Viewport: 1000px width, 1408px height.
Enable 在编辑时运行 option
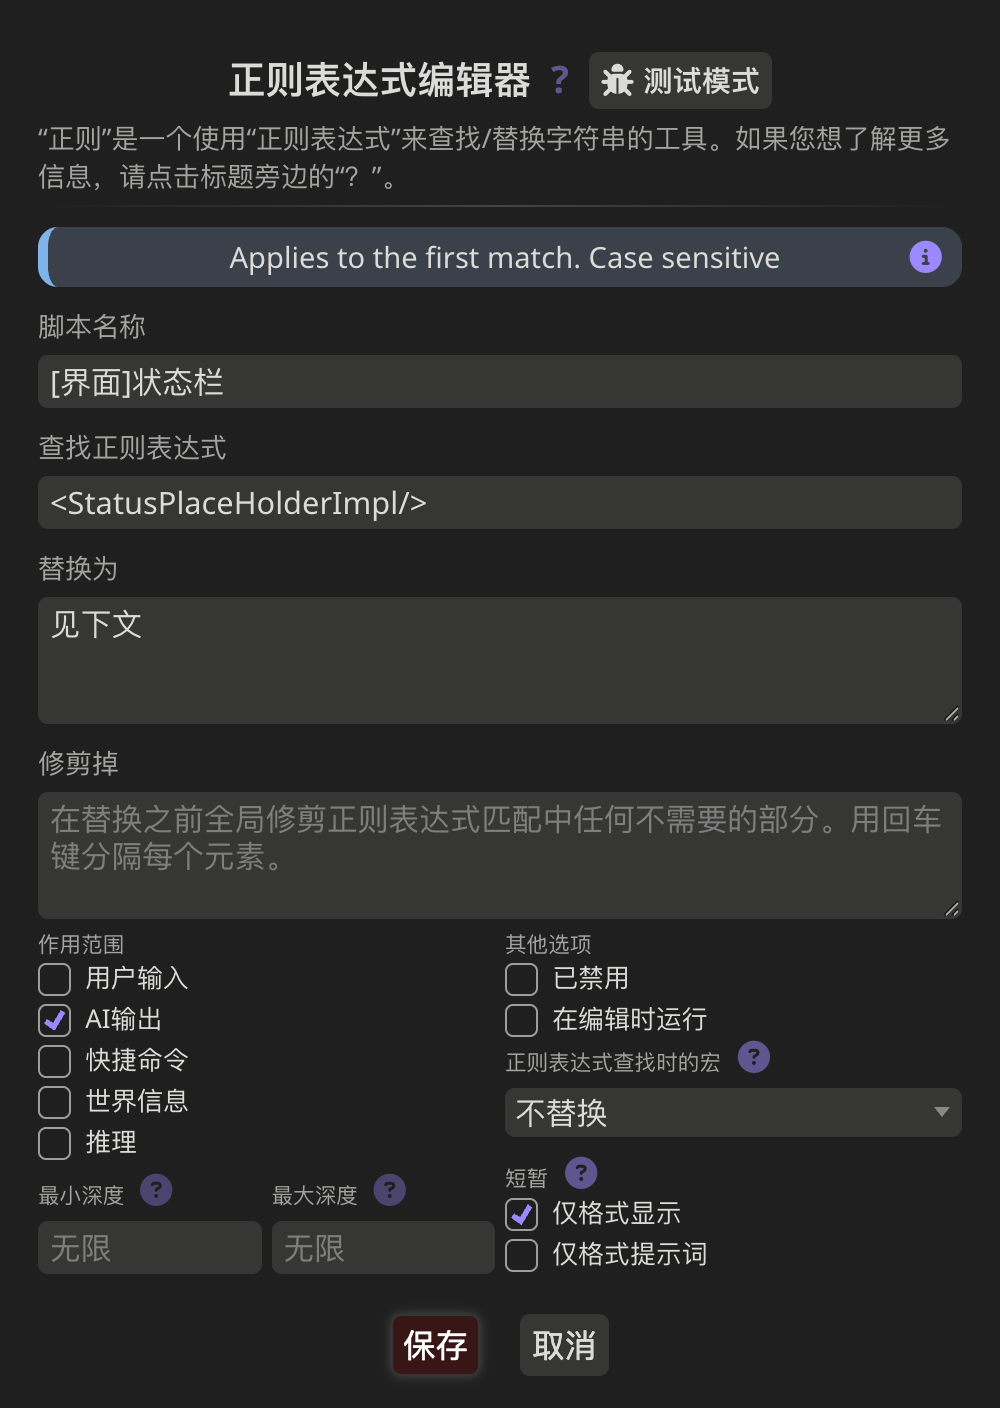tap(522, 1020)
